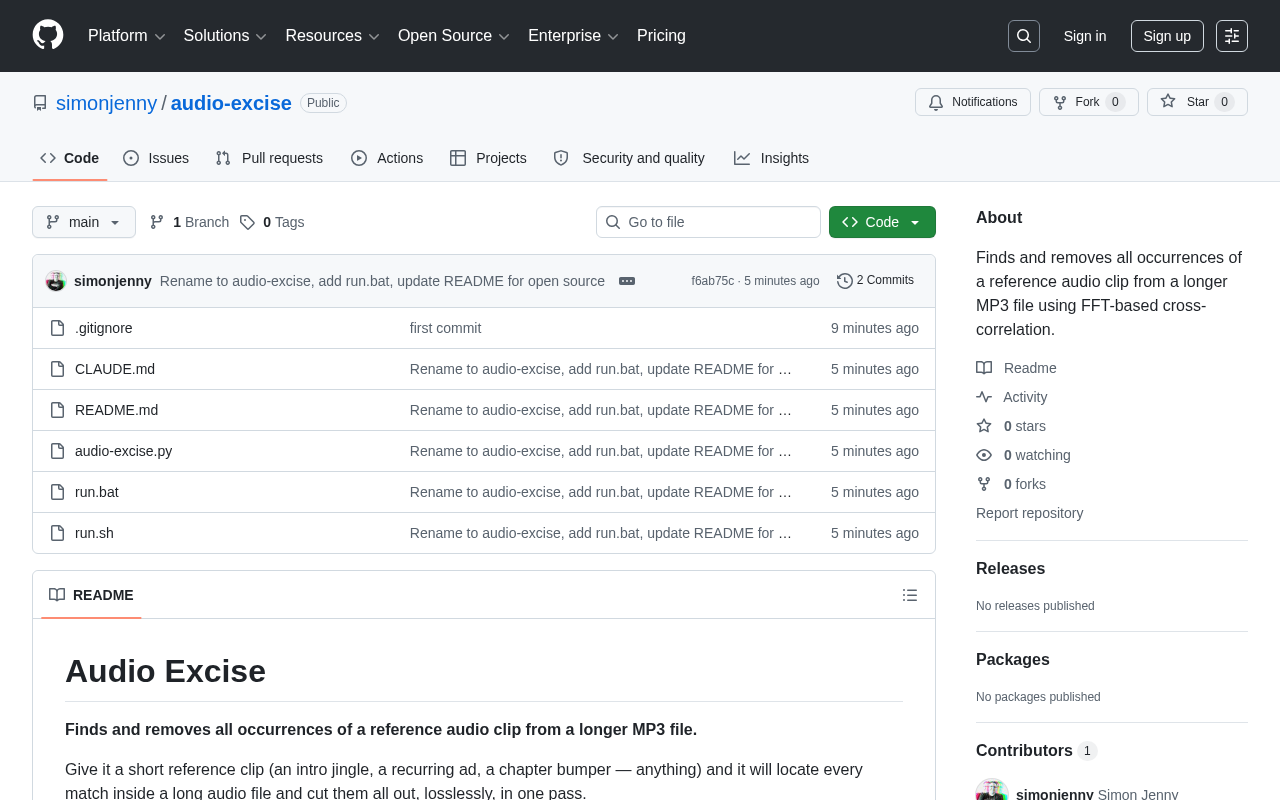Click the Readme link in About sidebar

point(1016,368)
